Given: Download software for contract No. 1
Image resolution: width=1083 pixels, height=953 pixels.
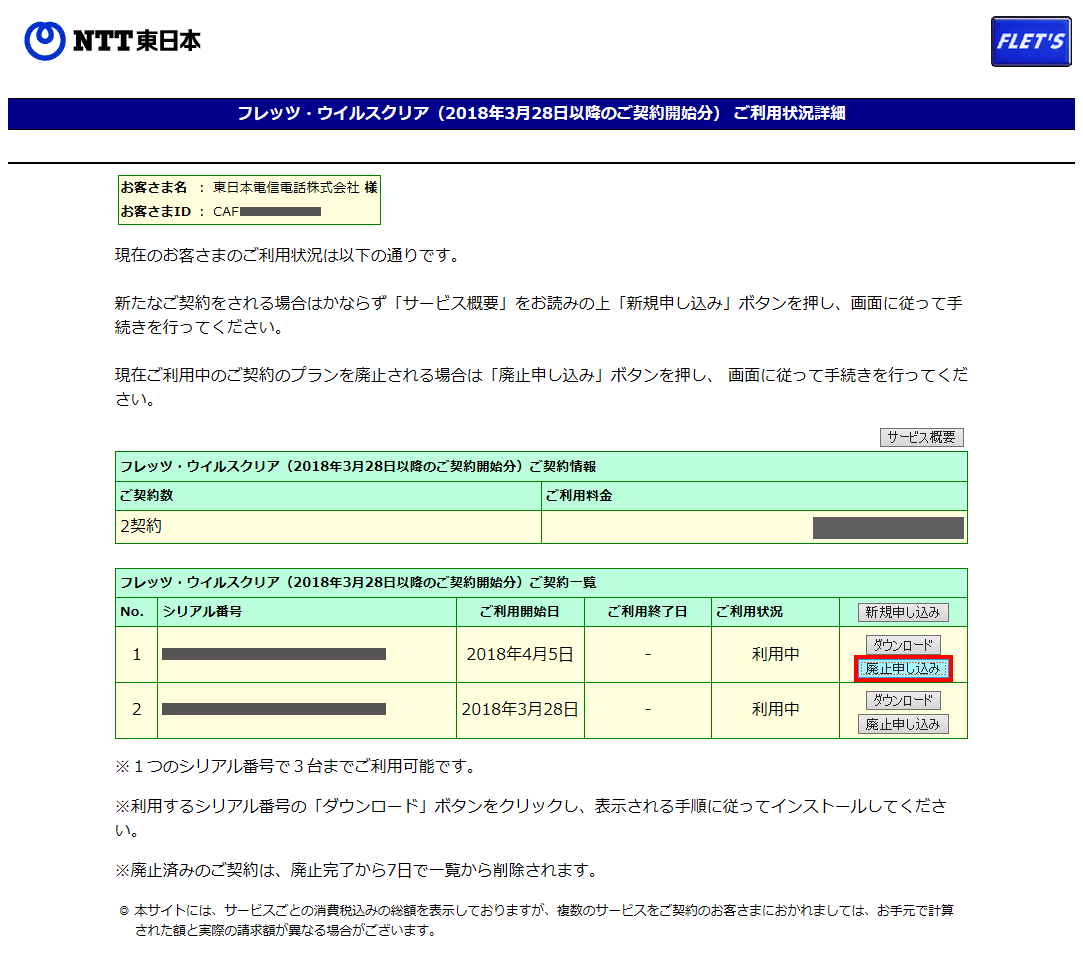Looking at the screenshot, I should coord(903,644).
